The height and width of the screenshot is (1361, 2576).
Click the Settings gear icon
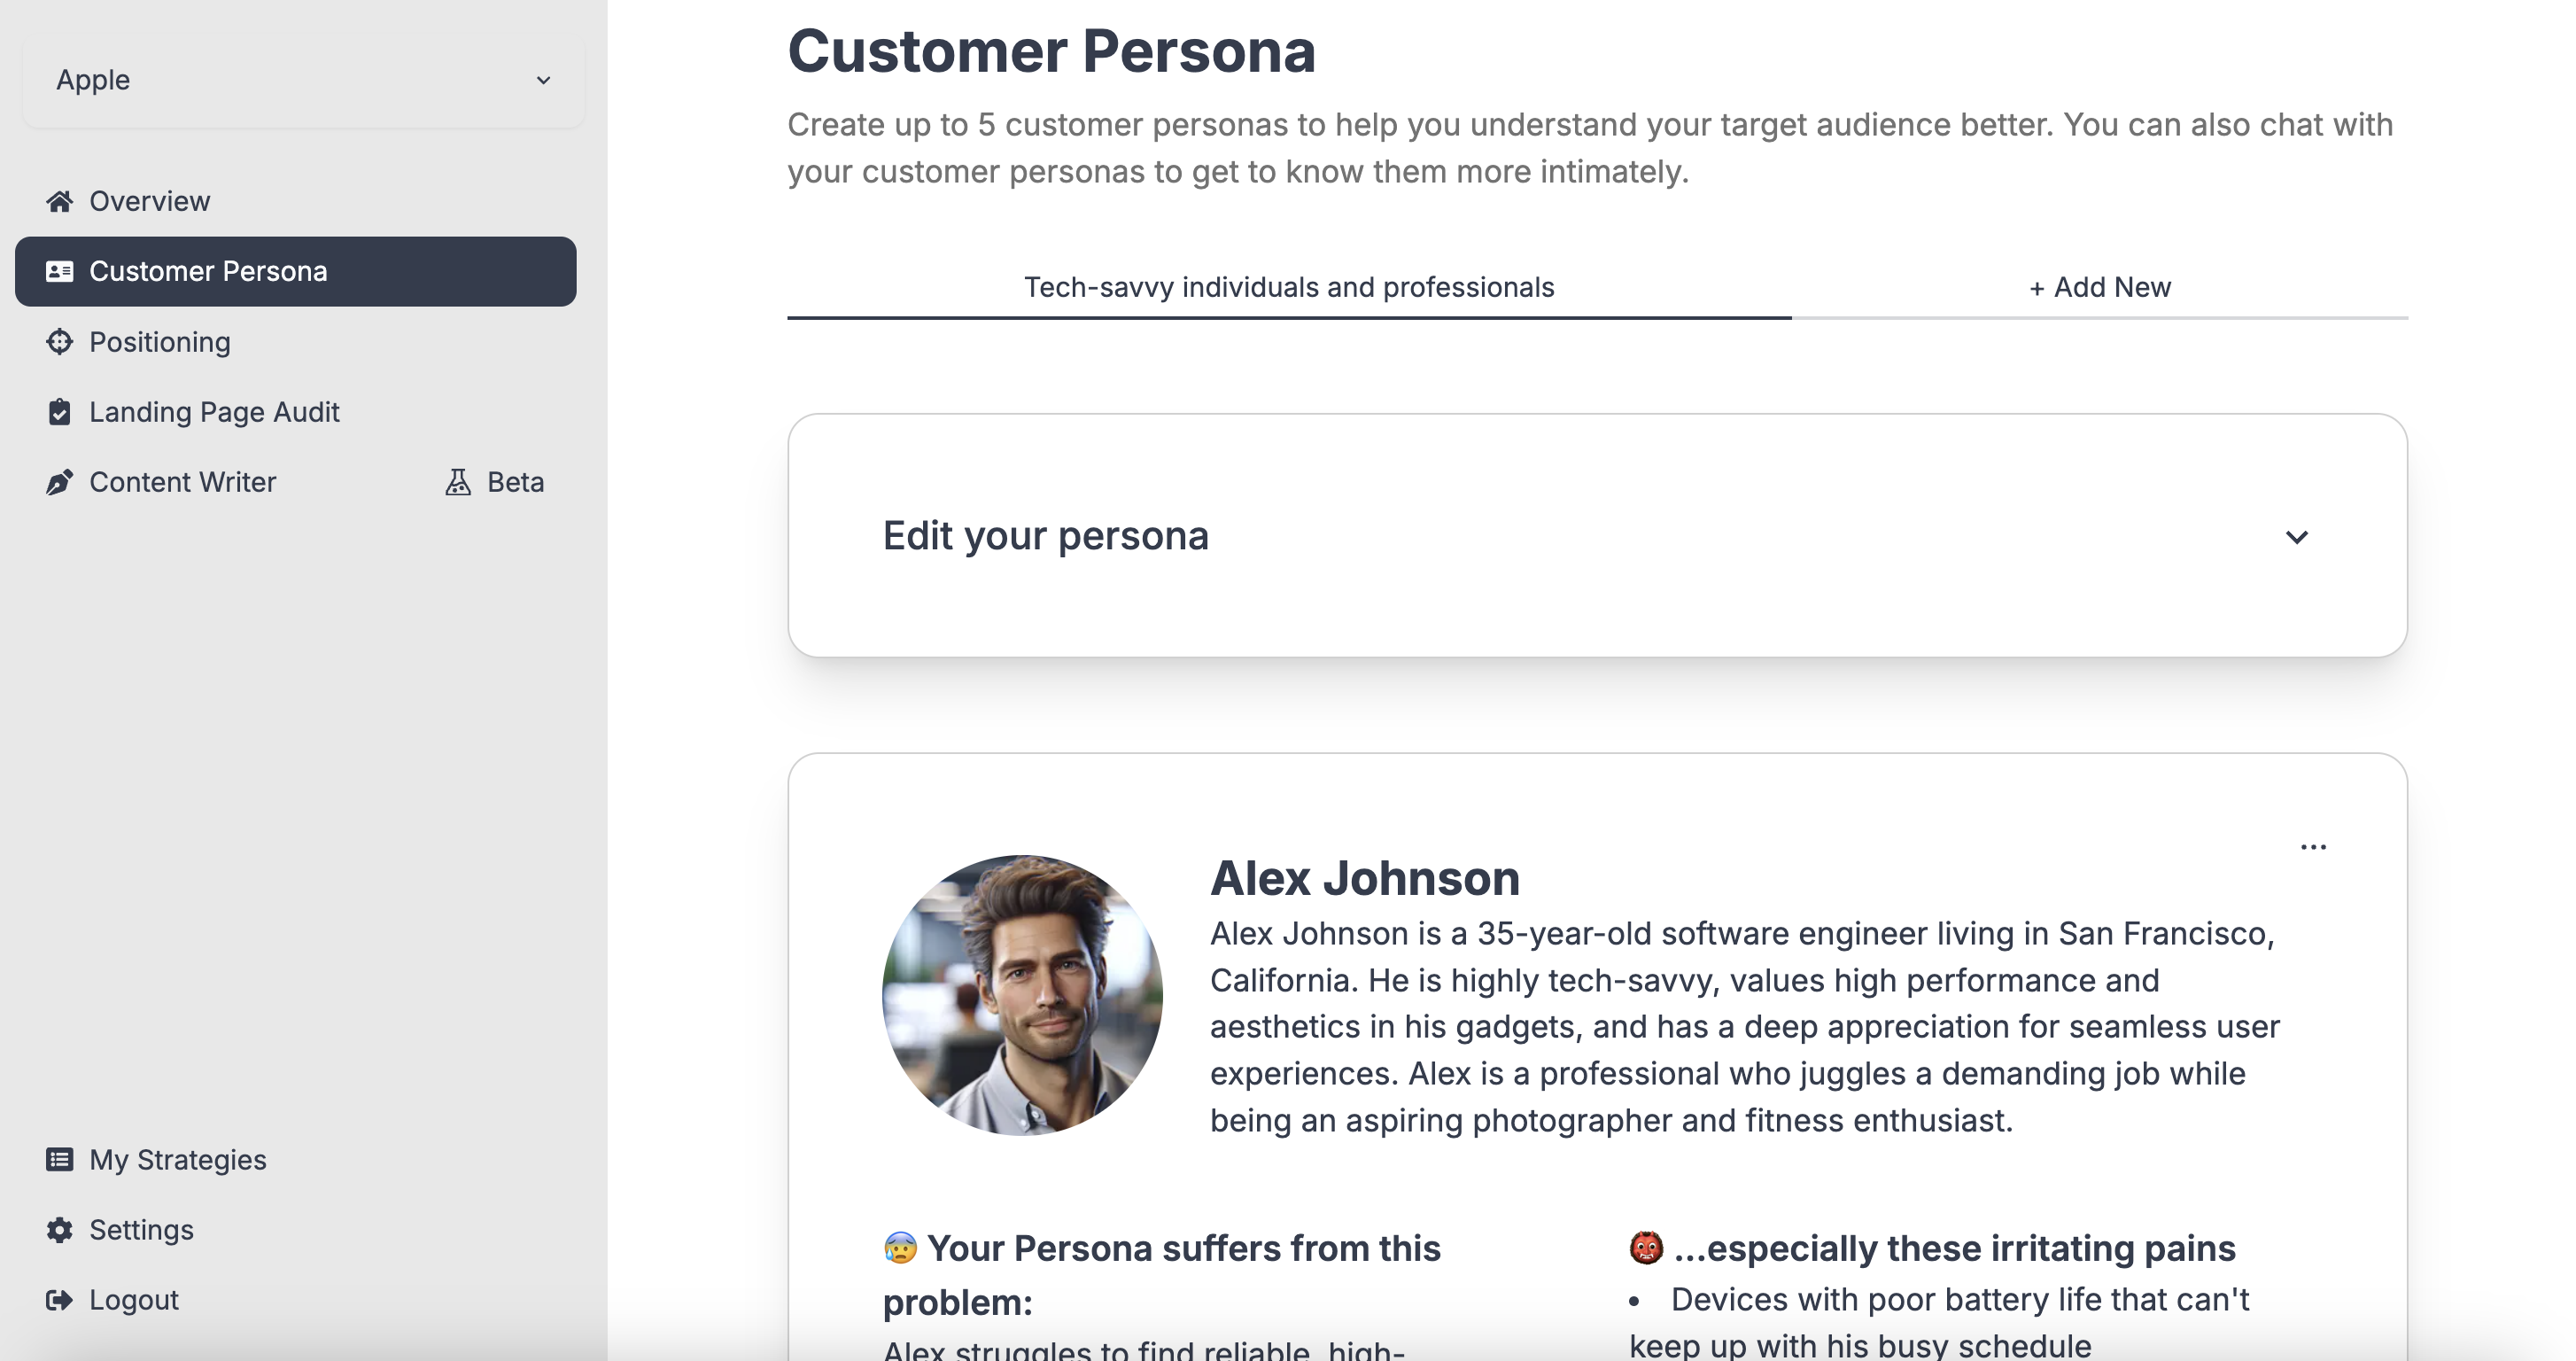click(59, 1229)
